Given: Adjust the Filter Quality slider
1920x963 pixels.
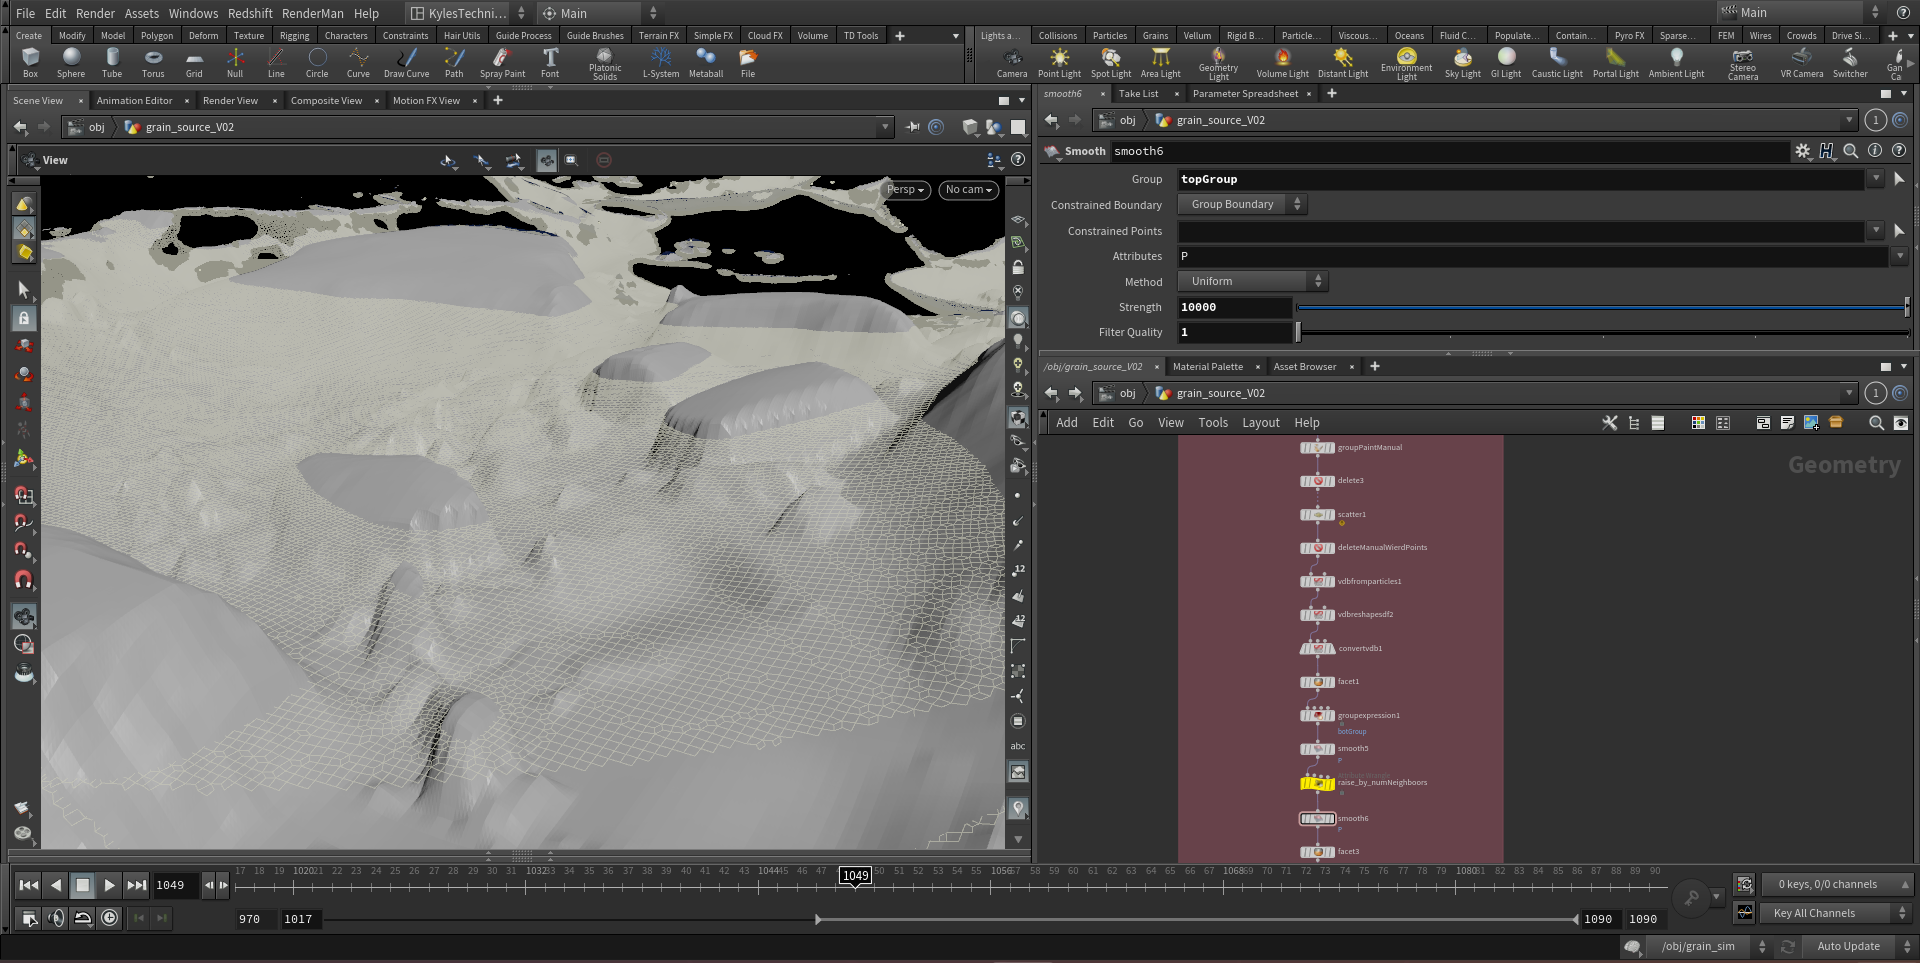Looking at the screenshot, I should coord(1299,333).
